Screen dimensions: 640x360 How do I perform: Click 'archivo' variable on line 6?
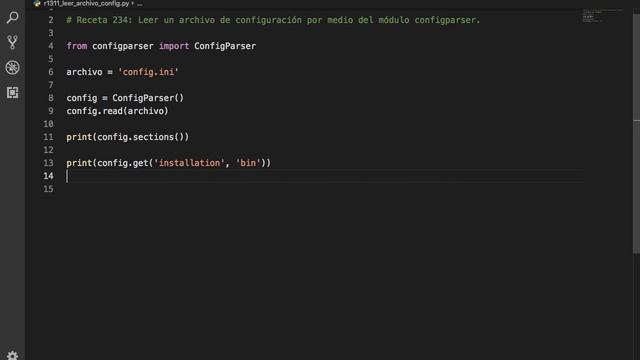[x=84, y=72]
